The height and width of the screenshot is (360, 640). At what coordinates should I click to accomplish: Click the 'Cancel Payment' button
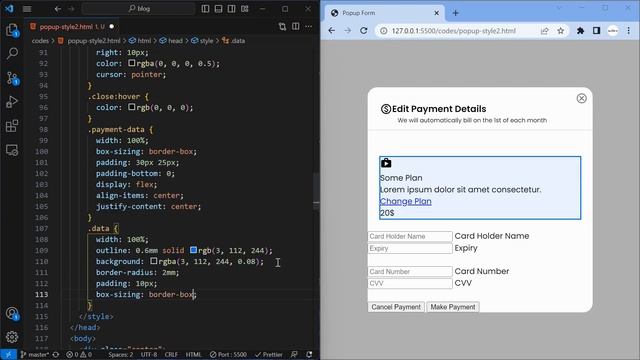click(396, 307)
